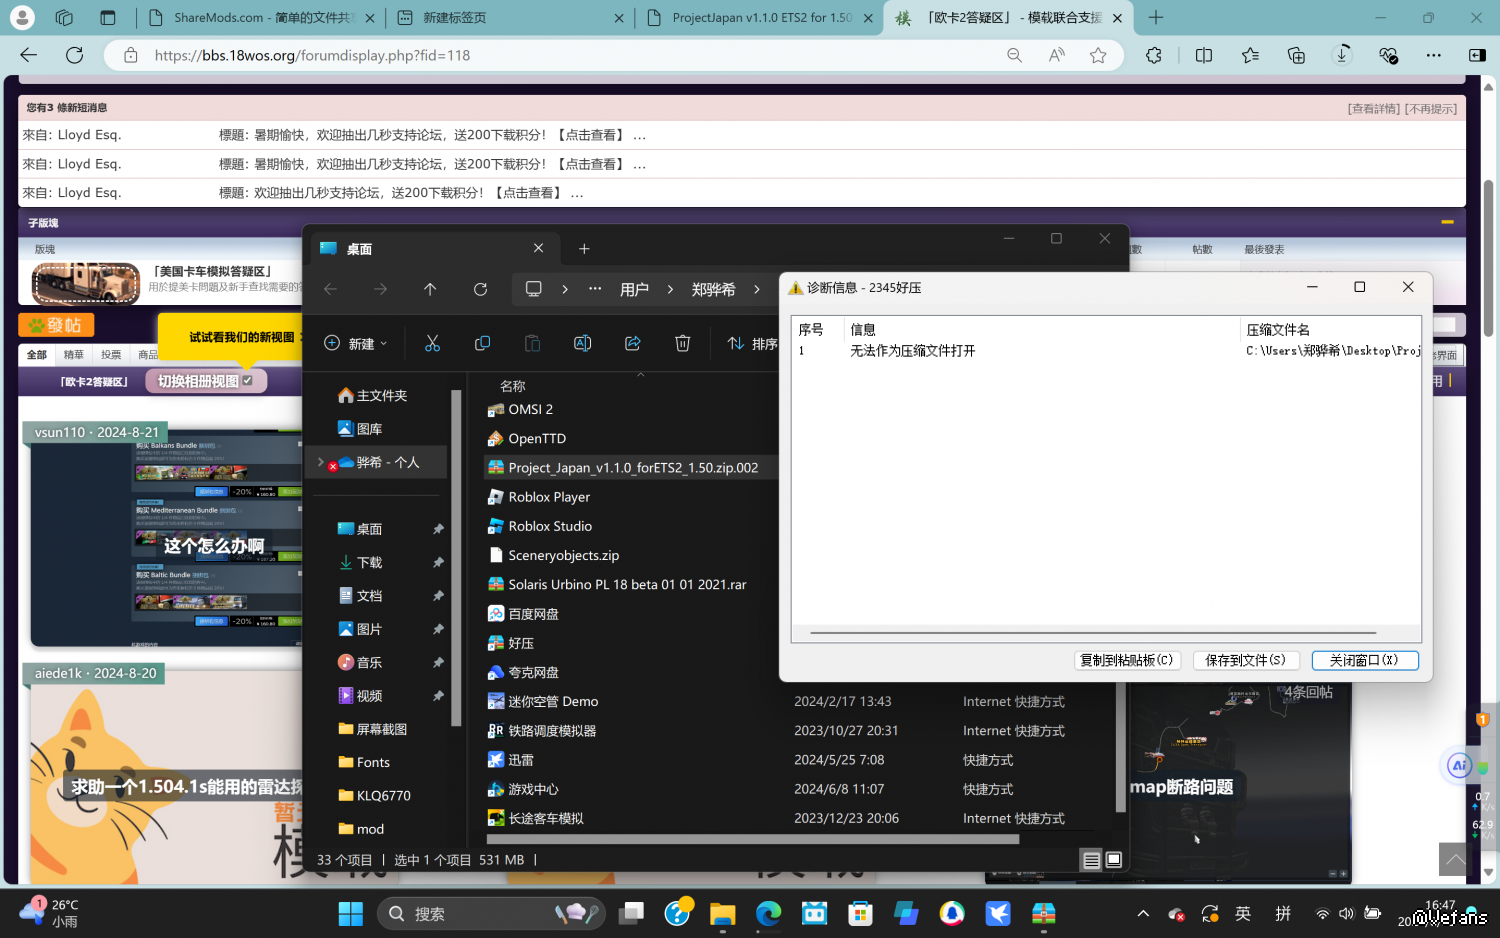Click the Cut scissors icon in Explorer toolbar
This screenshot has width=1500, height=938.
point(432,343)
